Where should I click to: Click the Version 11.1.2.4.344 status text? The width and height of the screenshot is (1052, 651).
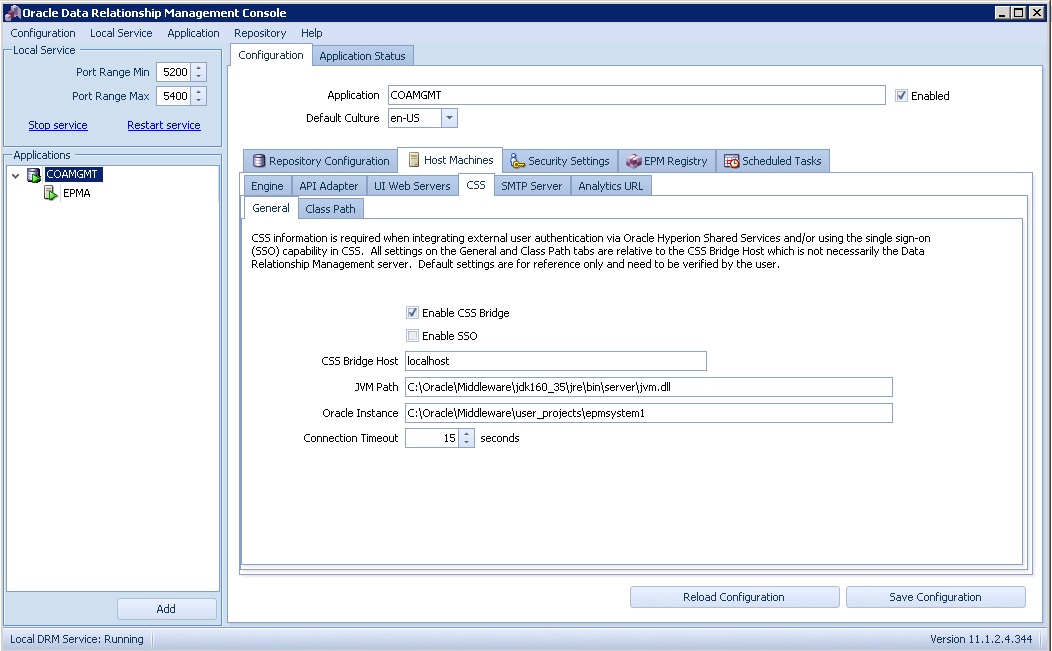980,639
